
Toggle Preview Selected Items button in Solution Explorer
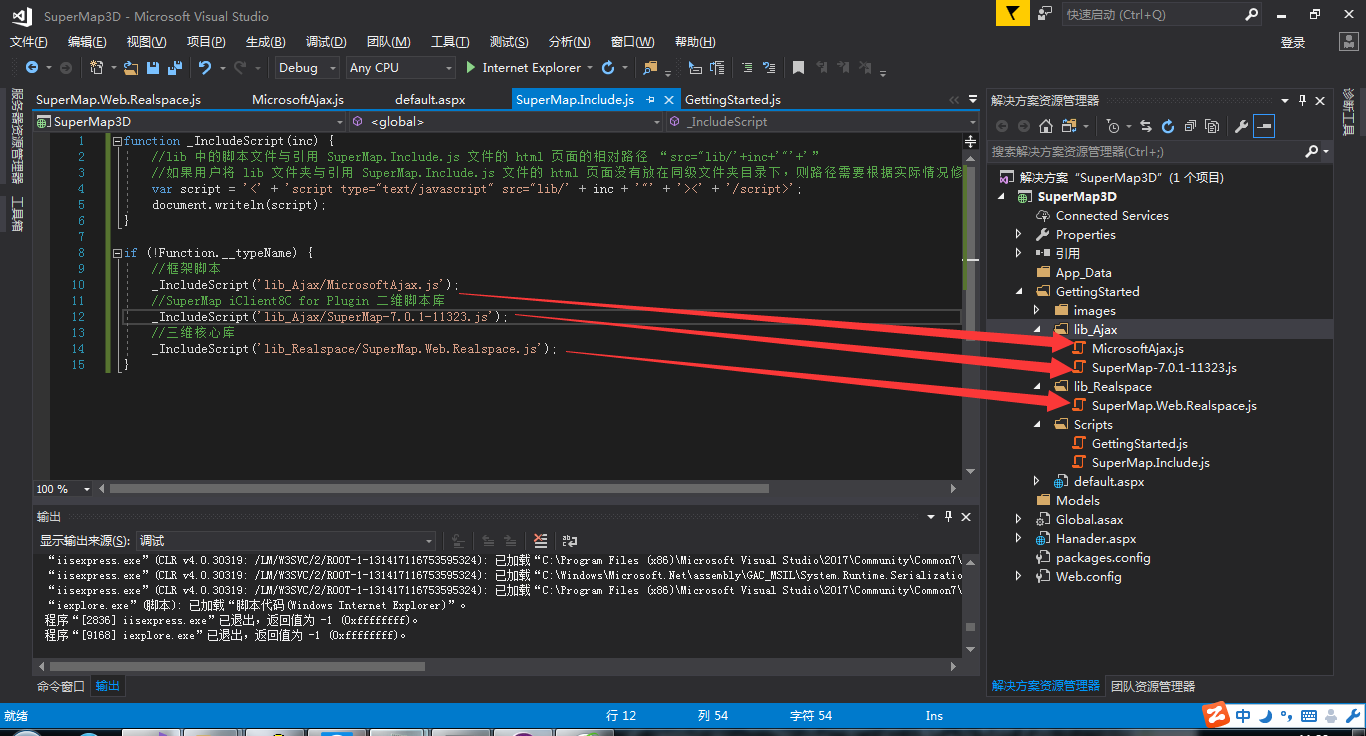point(1264,126)
